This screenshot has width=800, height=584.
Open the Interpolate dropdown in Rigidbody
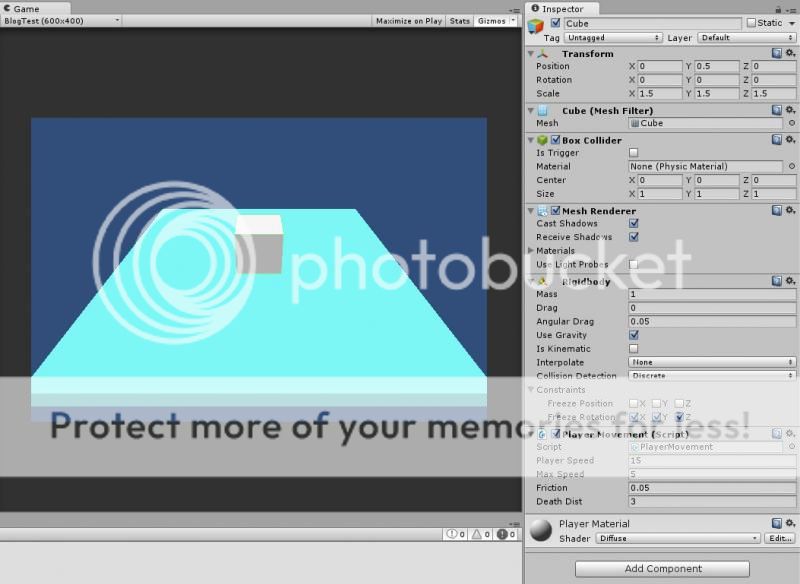[x=710, y=361]
